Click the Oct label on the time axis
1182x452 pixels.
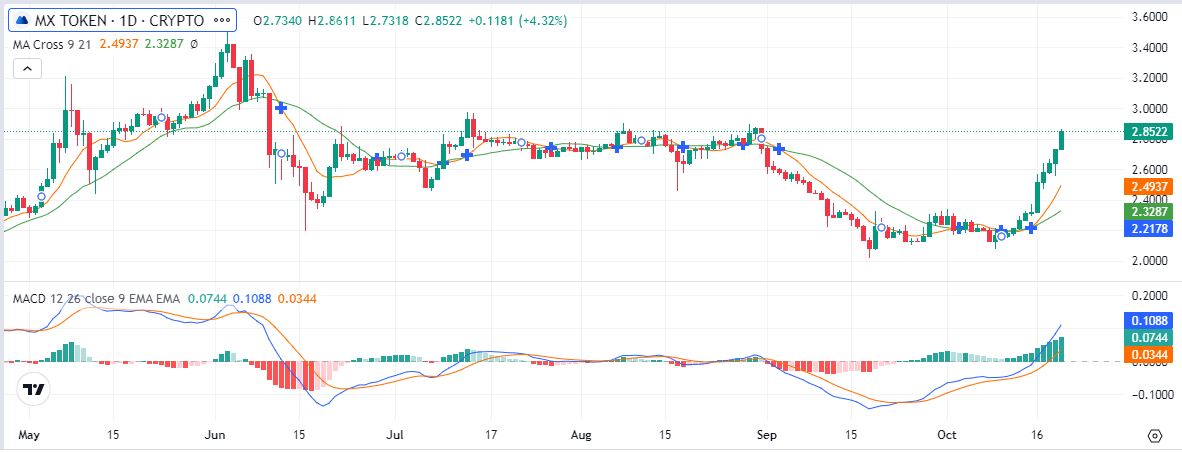pos(947,435)
